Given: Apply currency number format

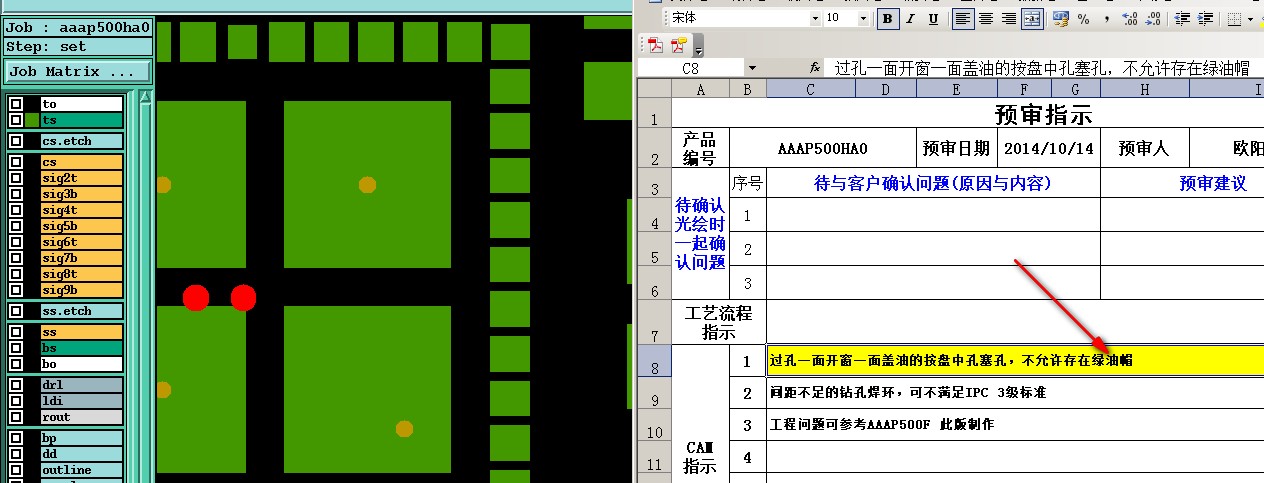Looking at the screenshot, I should coord(1060,18).
